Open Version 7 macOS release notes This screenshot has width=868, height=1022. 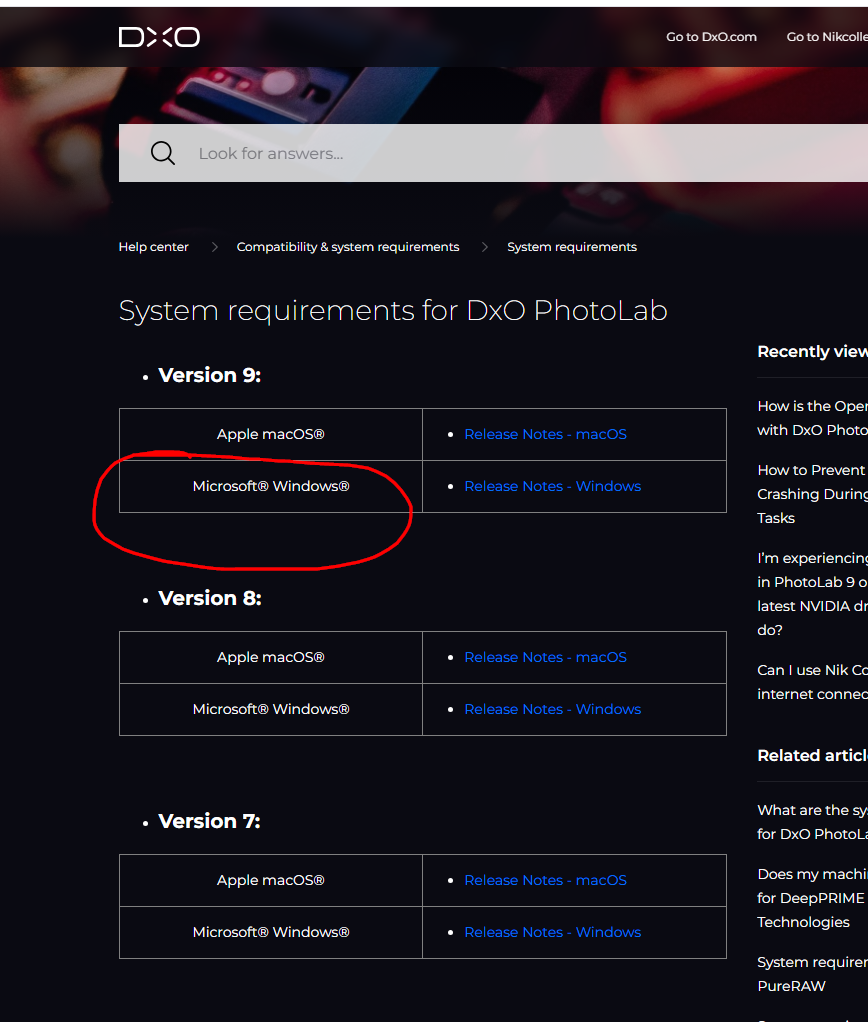pos(545,880)
